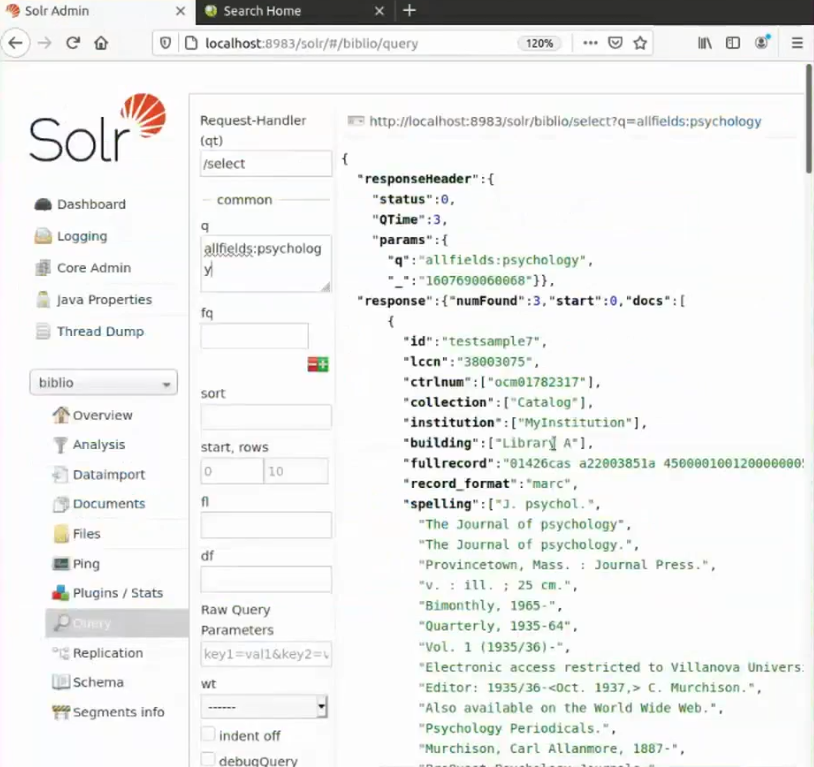This screenshot has width=814, height=767.
Task: Click the Thread Dump icon
Action: (43, 331)
